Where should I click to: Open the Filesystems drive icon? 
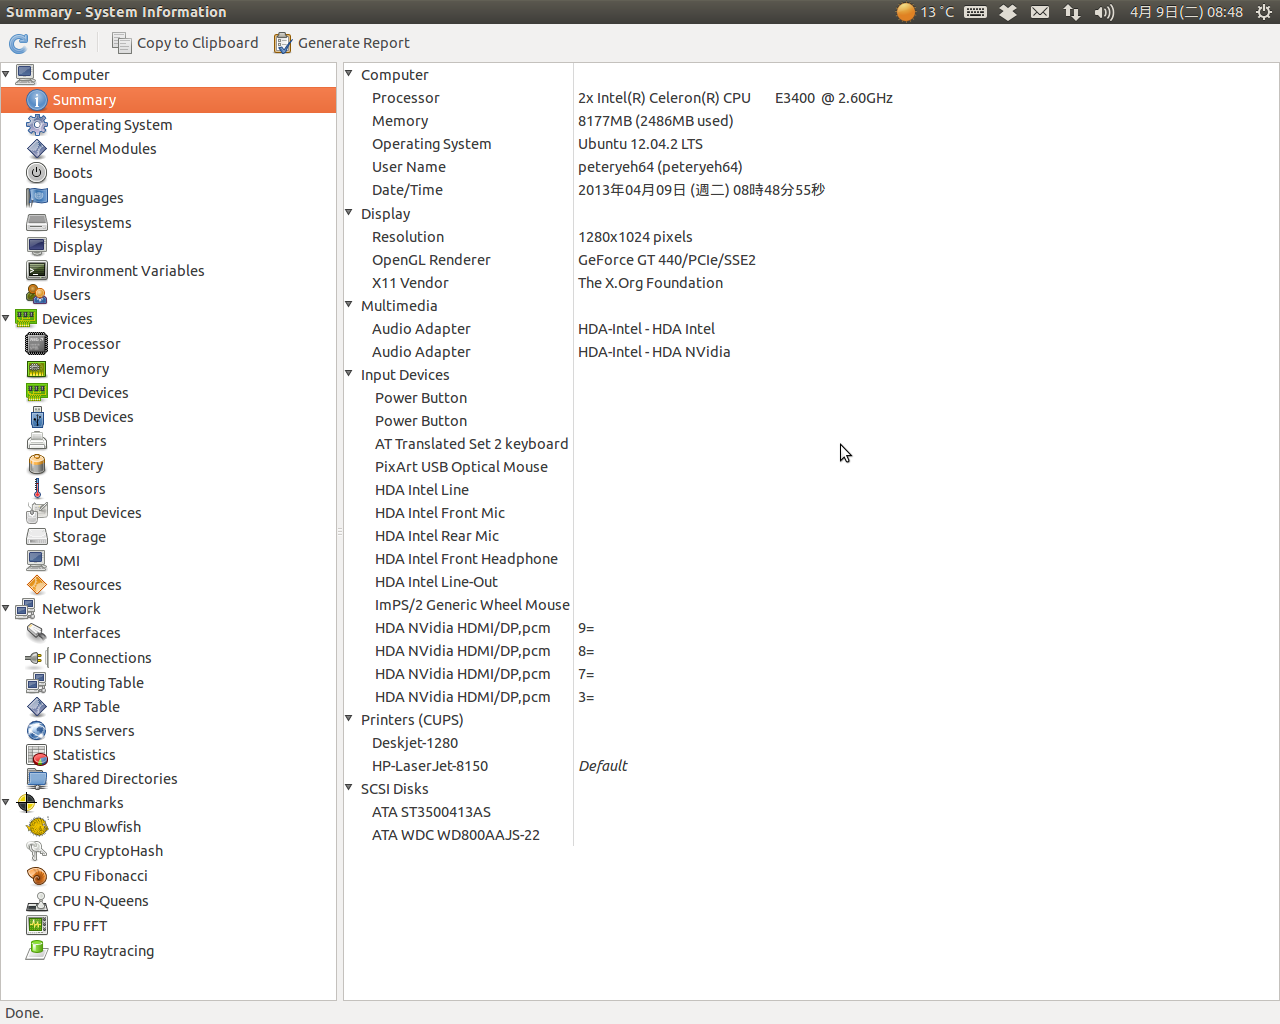click(x=37, y=223)
